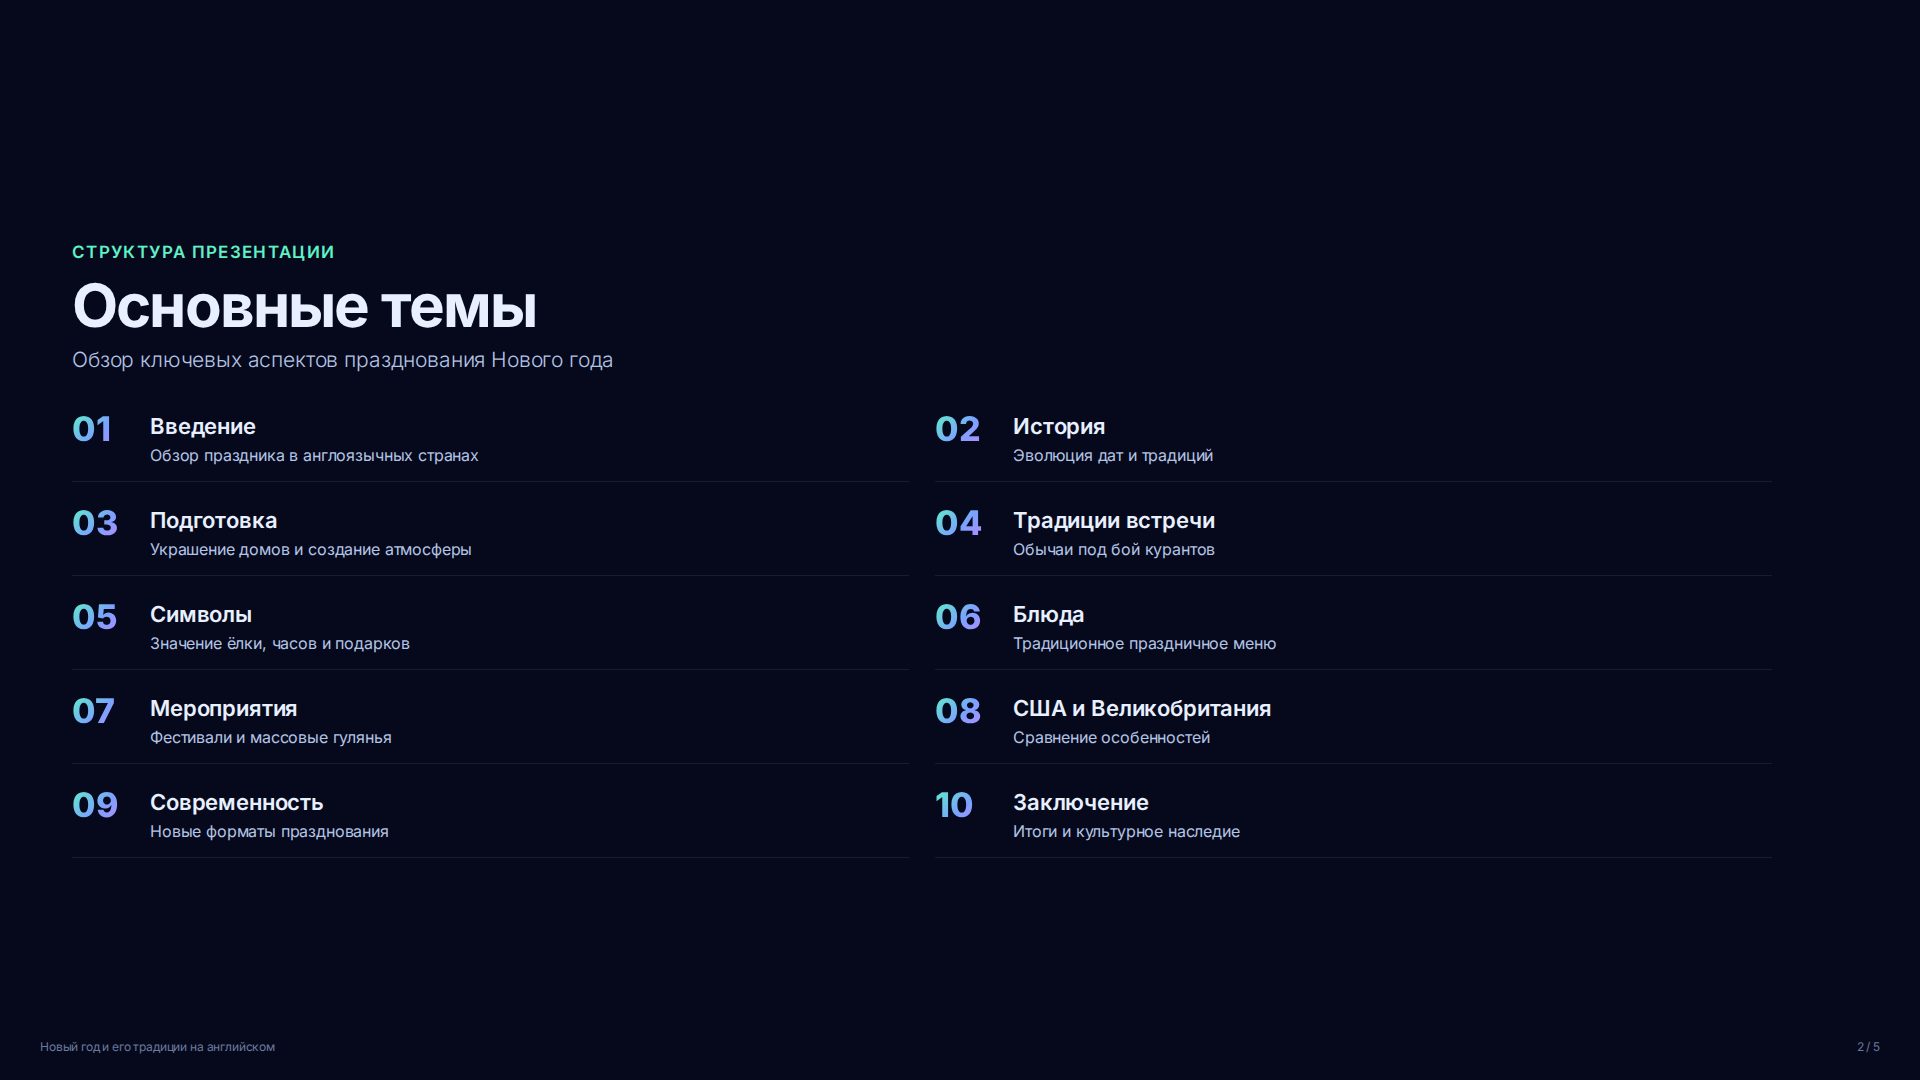Select the 'Современность' title
The width and height of the screenshot is (1920, 1080).
coord(237,803)
